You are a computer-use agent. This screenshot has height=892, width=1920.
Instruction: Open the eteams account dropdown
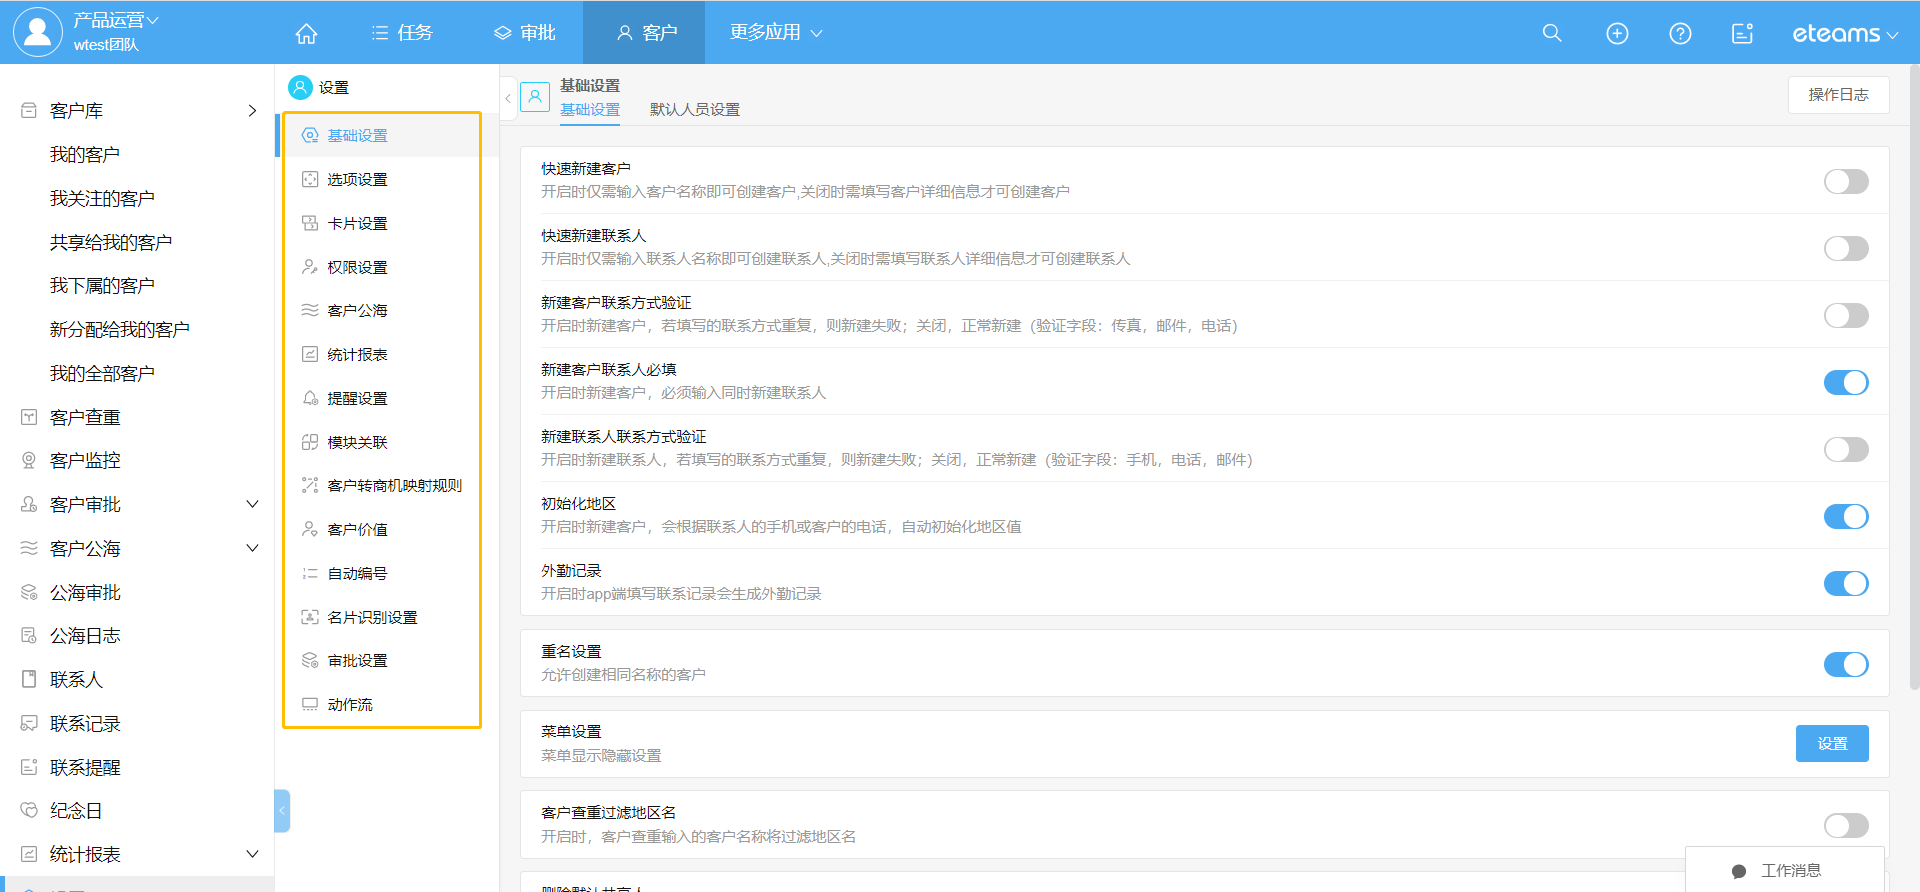(x=1844, y=34)
